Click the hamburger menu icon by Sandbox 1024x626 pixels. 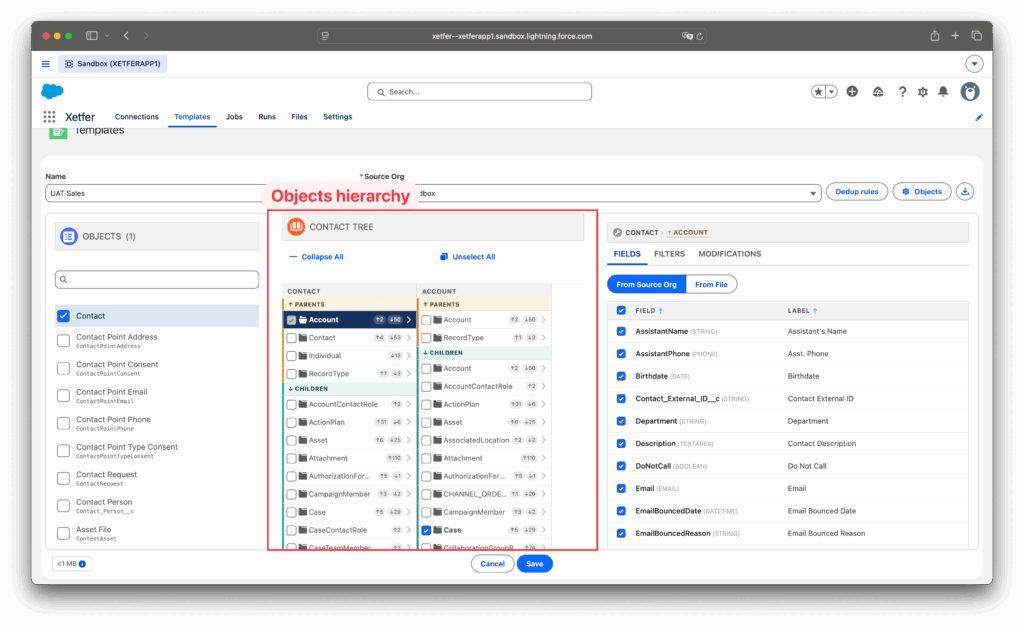[46, 64]
